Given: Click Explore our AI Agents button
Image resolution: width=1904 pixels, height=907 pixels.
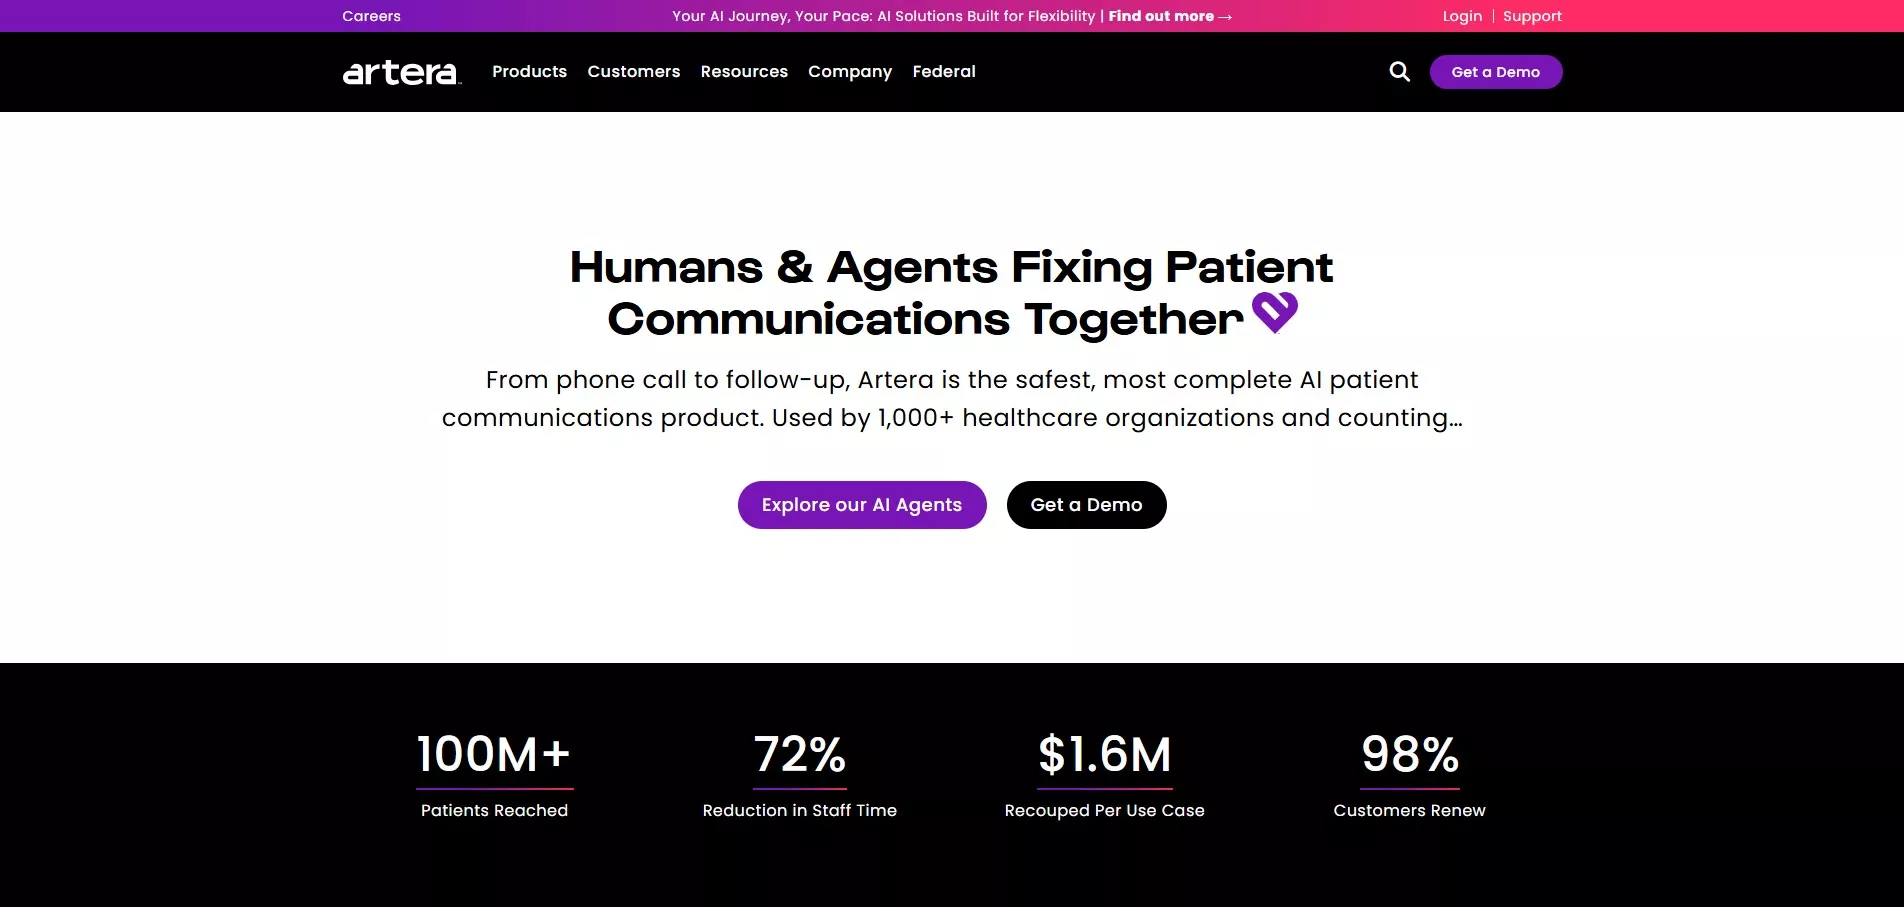Looking at the screenshot, I should [x=861, y=505].
